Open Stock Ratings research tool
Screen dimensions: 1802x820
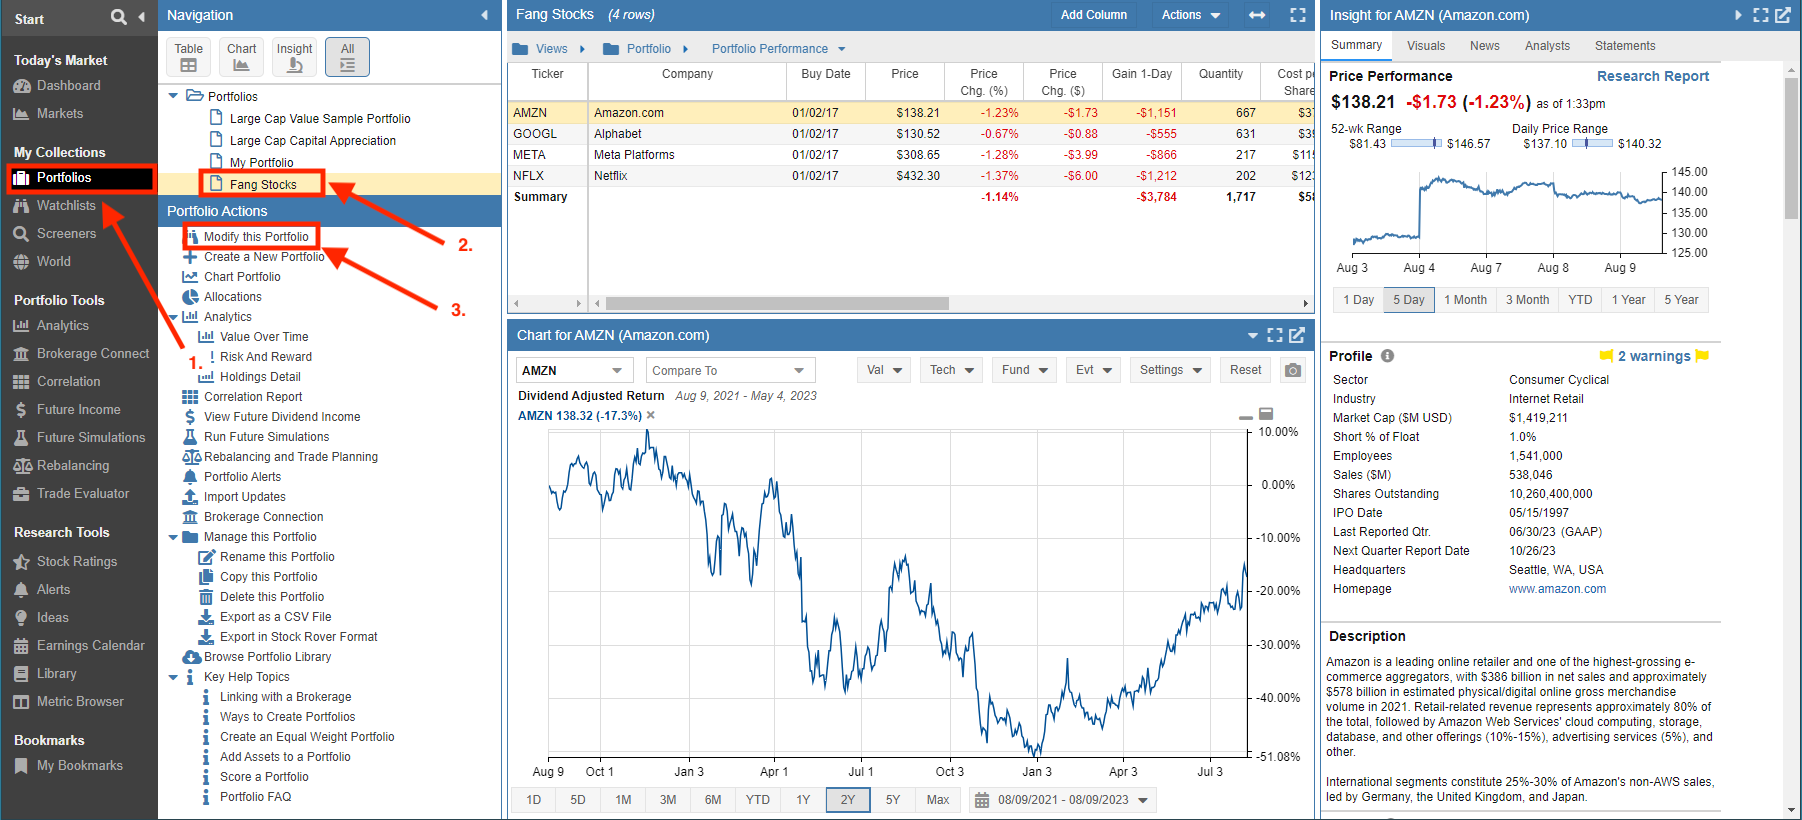coord(77,562)
